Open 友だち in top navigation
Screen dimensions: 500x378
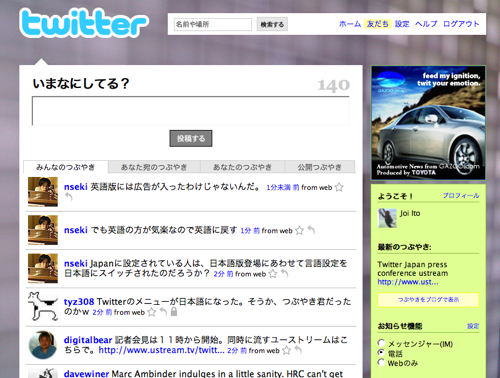378,24
